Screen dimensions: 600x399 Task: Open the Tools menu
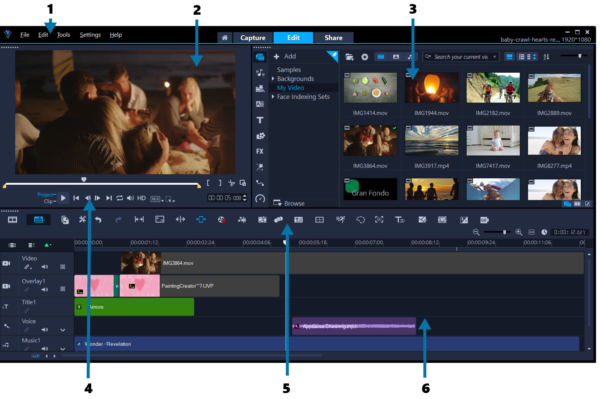click(x=64, y=35)
